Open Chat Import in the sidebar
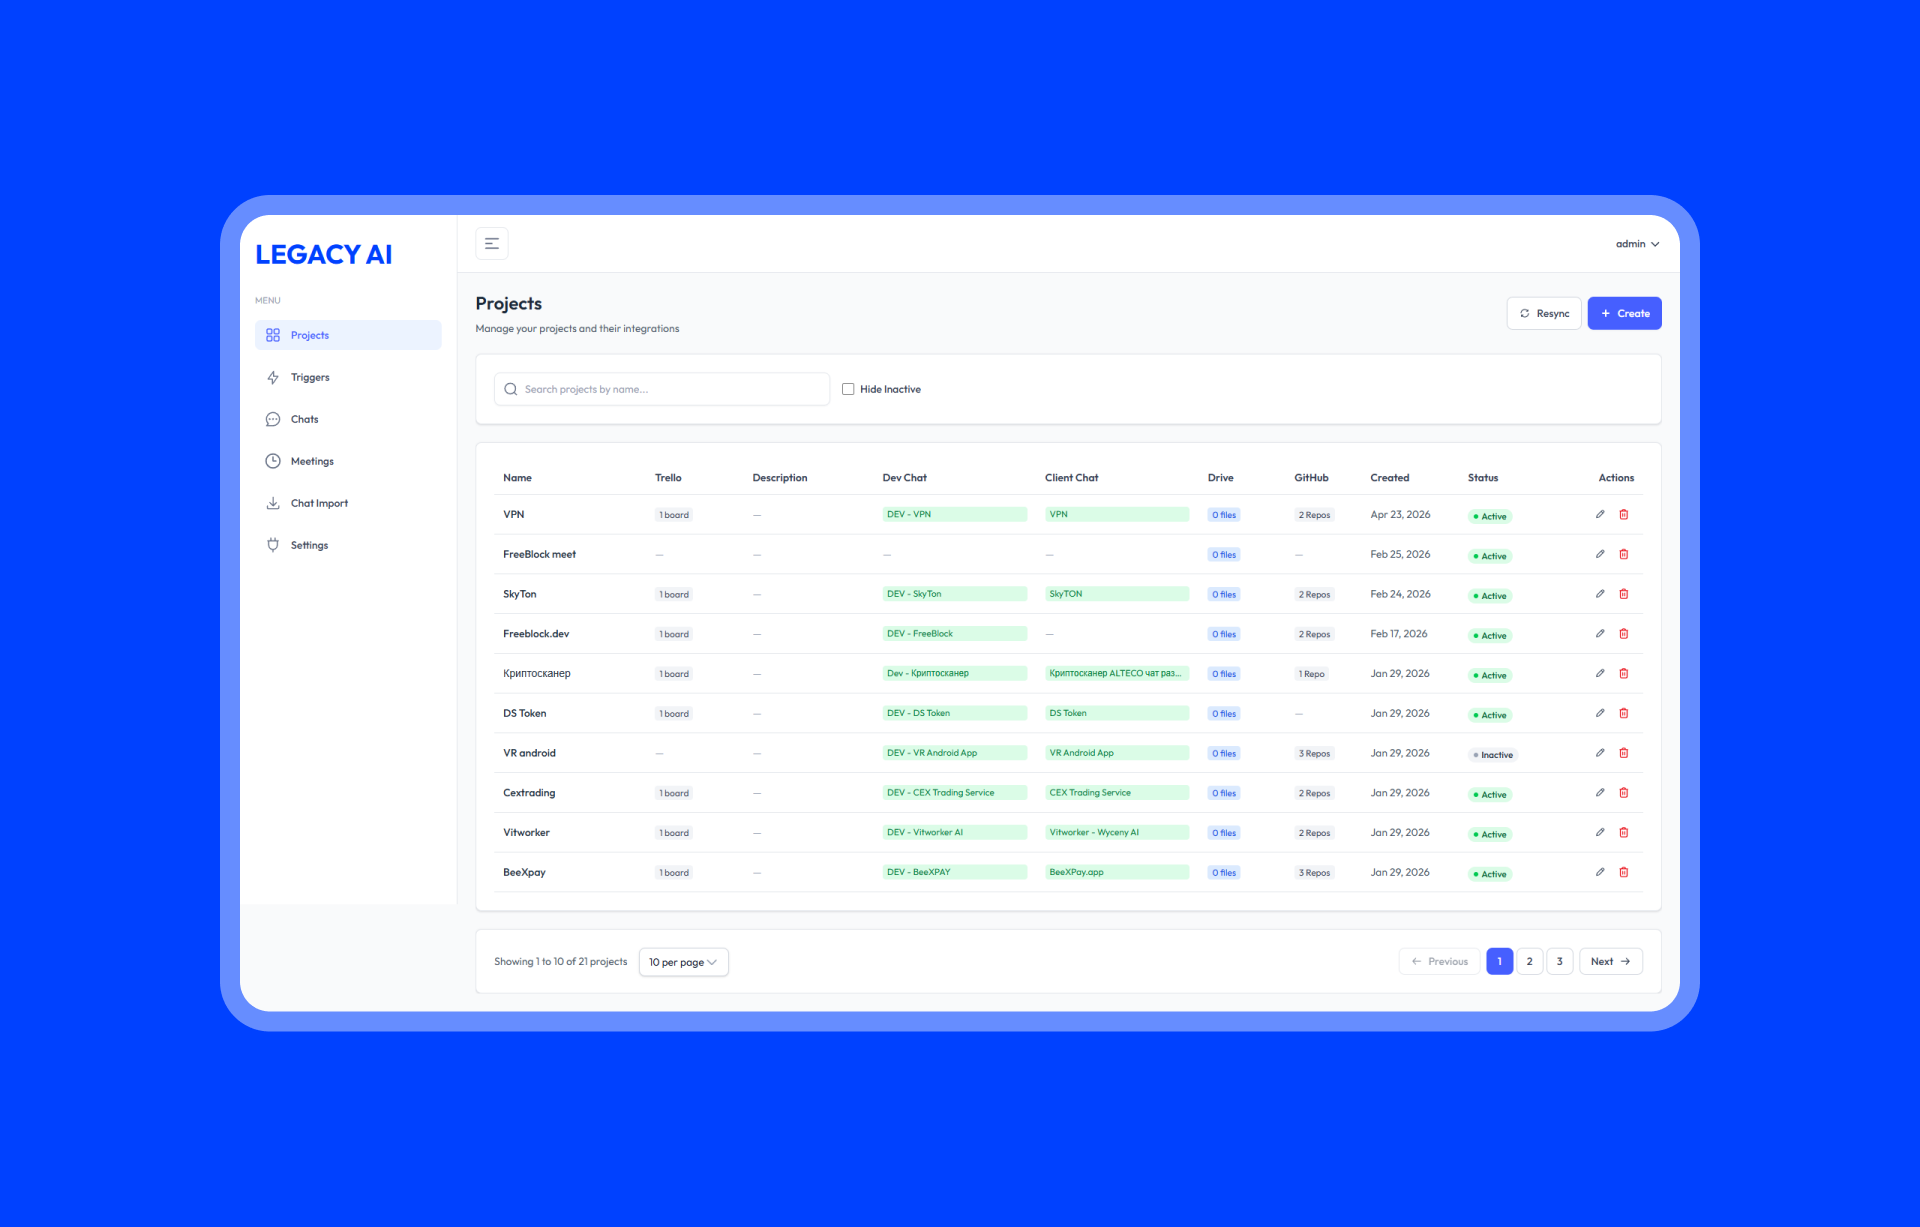Image resolution: width=1920 pixels, height=1227 pixels. click(x=348, y=503)
